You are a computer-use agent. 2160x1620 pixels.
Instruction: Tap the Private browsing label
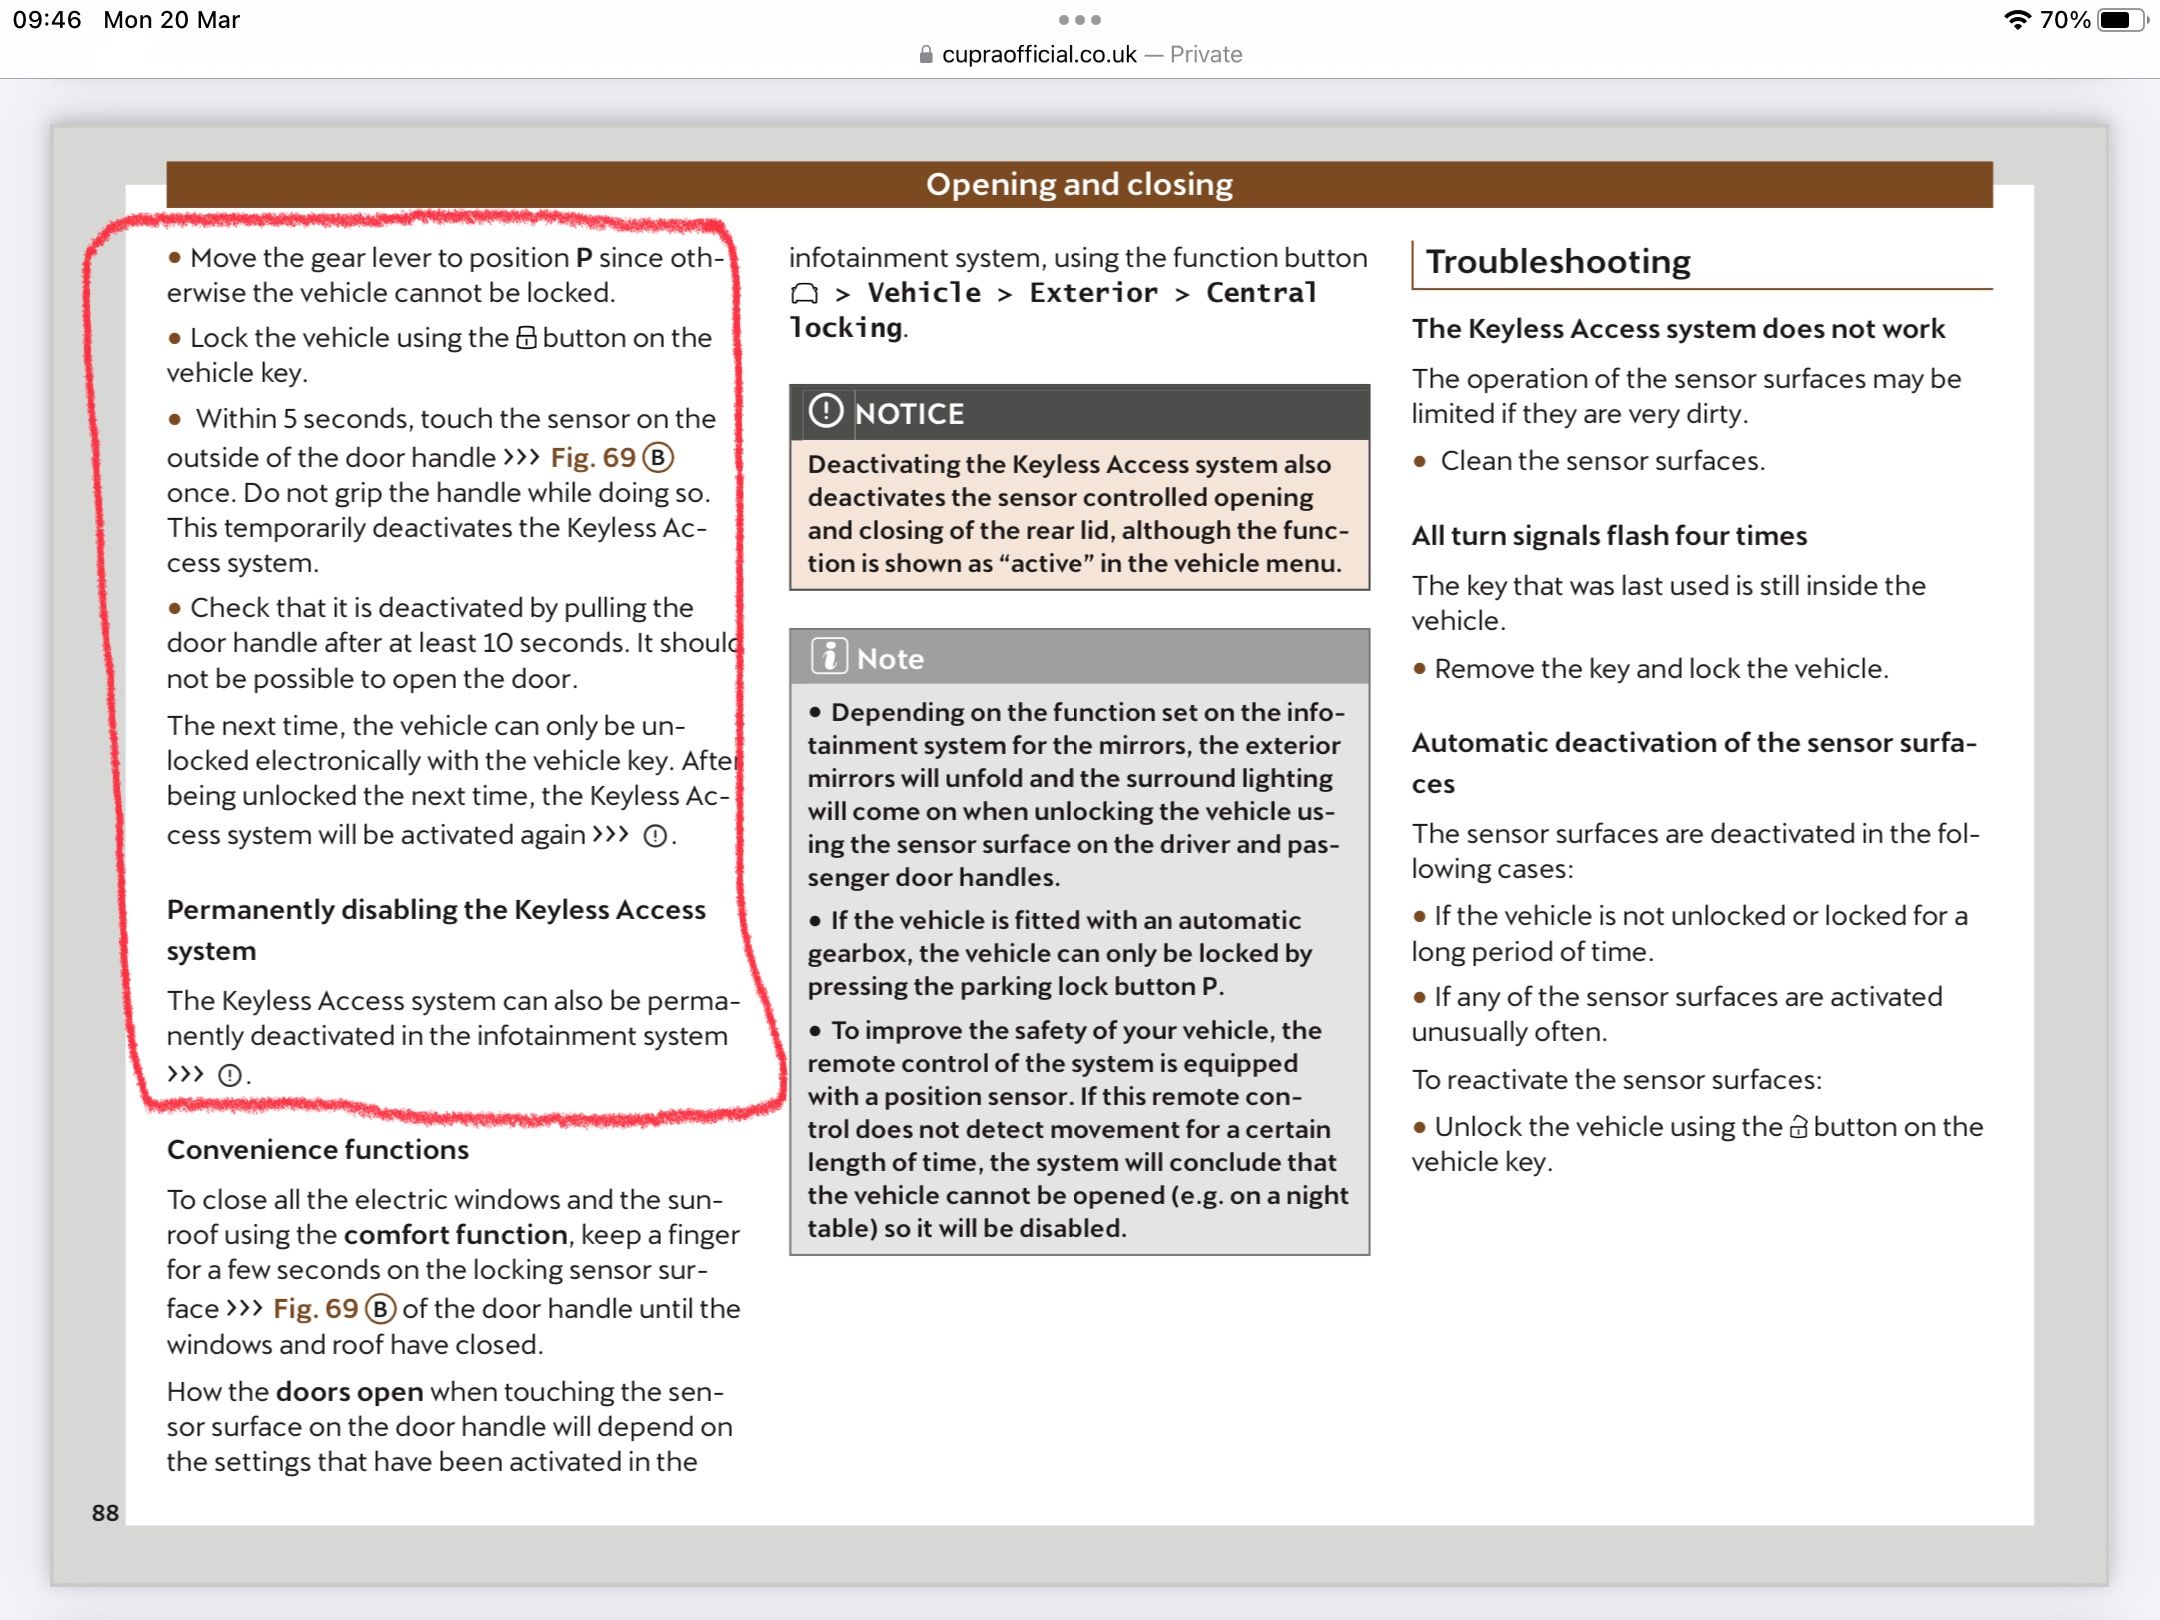click(x=1206, y=55)
